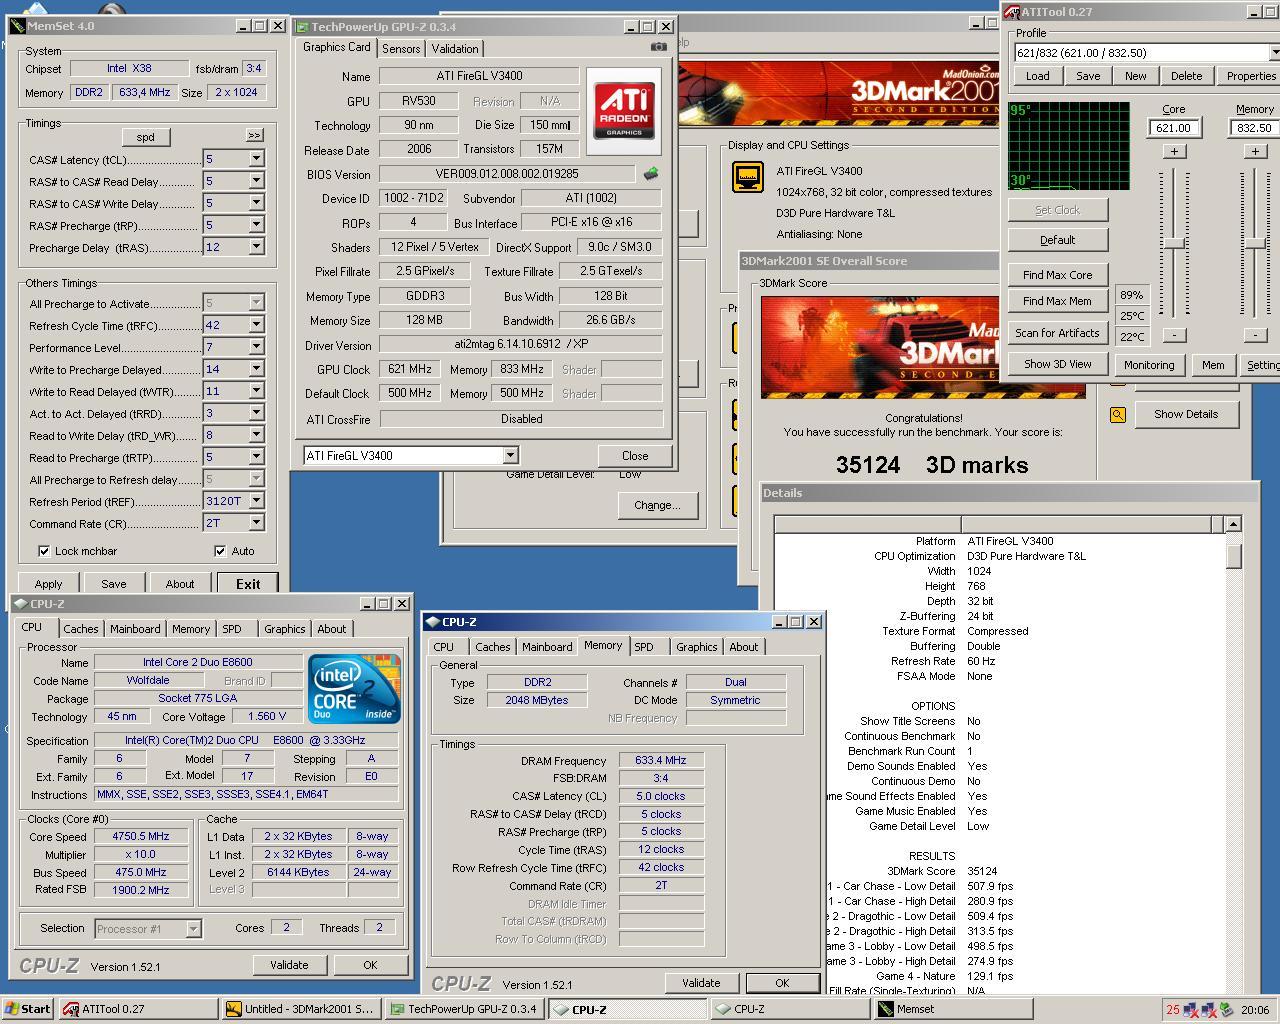The height and width of the screenshot is (1024, 1280).
Task: Click Scan for Artifacts in ATITool
Action: click(x=1057, y=333)
